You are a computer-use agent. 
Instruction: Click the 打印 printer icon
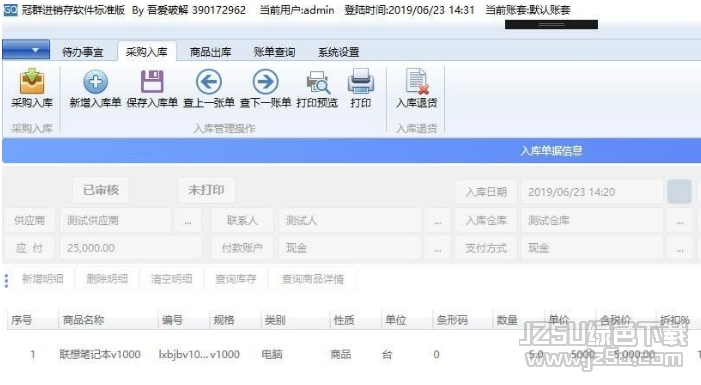[360, 88]
